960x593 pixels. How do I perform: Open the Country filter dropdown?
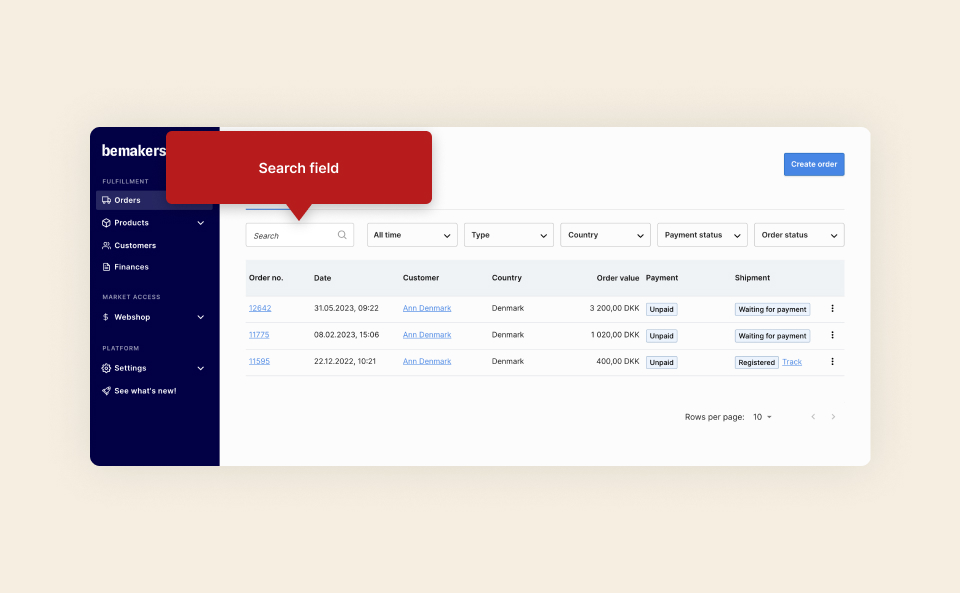point(606,235)
